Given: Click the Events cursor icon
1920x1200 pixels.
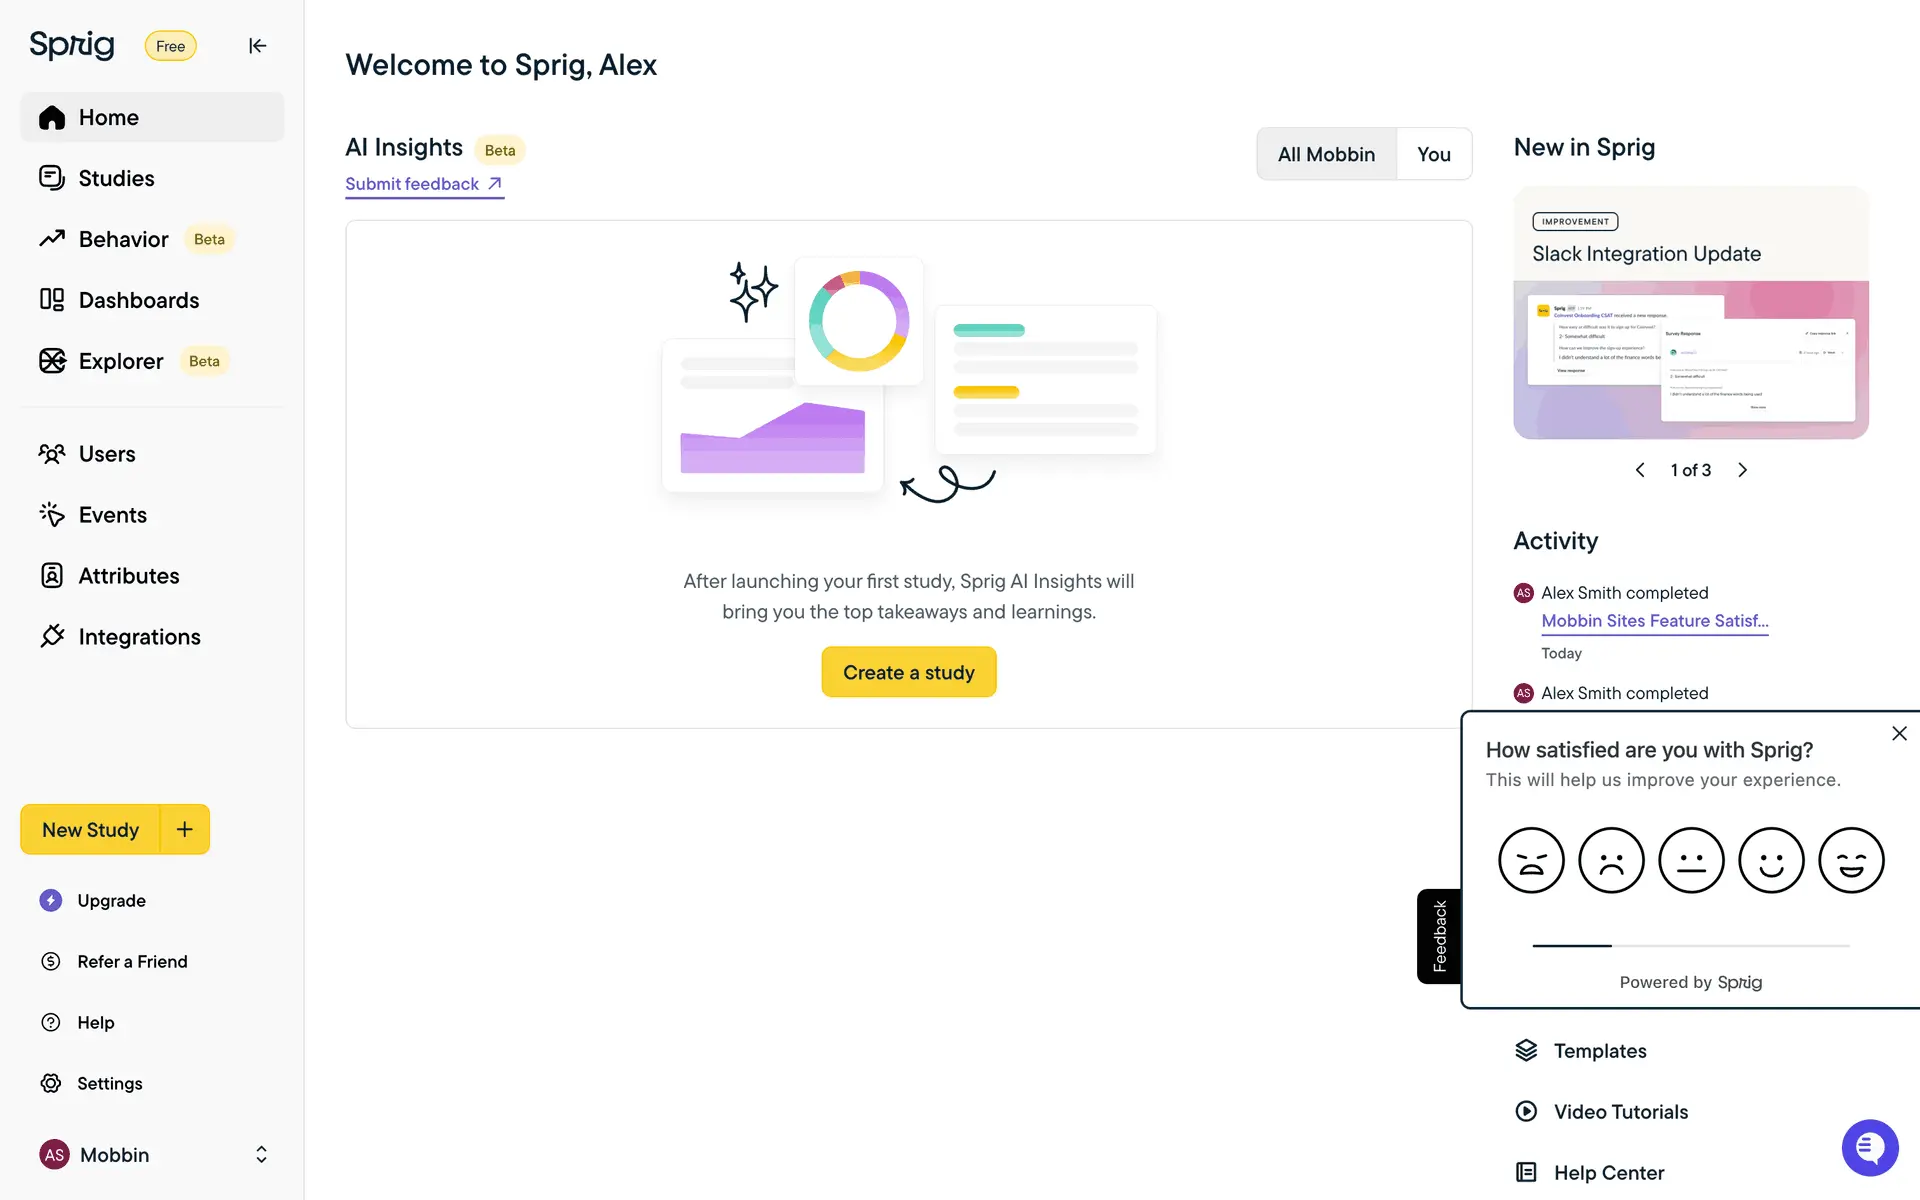Looking at the screenshot, I should pyautogui.click(x=52, y=515).
